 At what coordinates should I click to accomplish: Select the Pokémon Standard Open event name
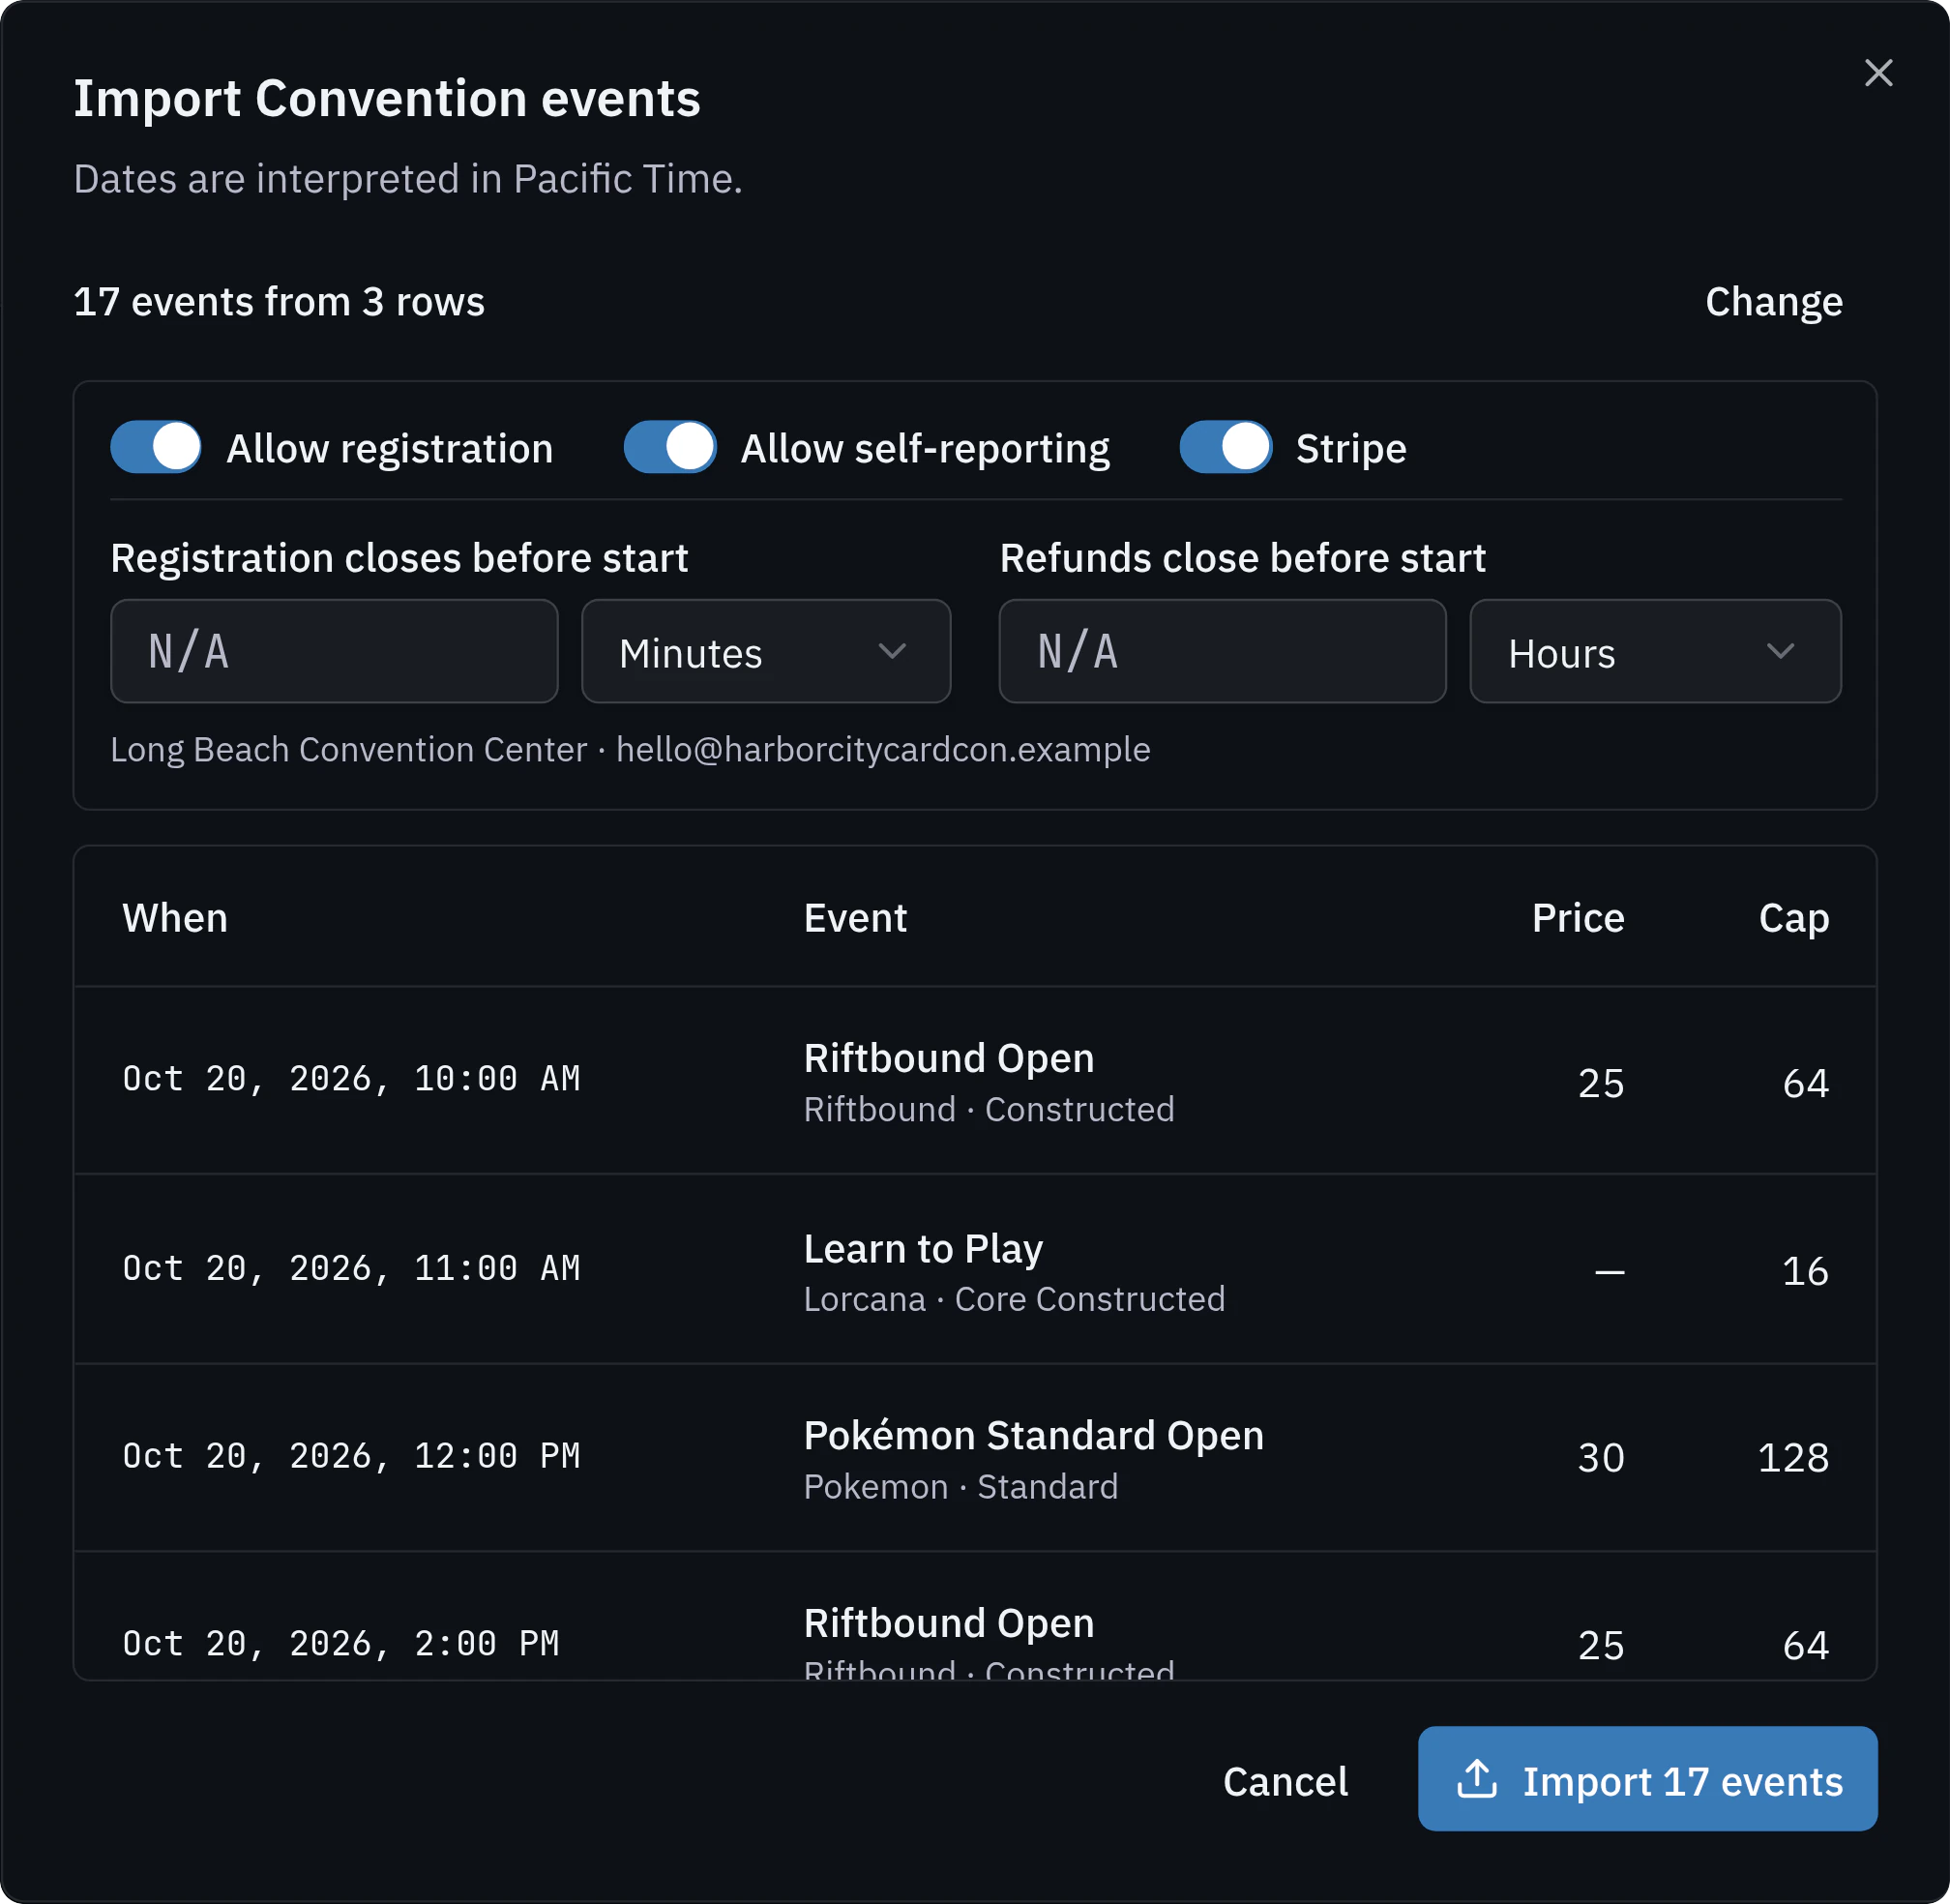pos(1034,1435)
